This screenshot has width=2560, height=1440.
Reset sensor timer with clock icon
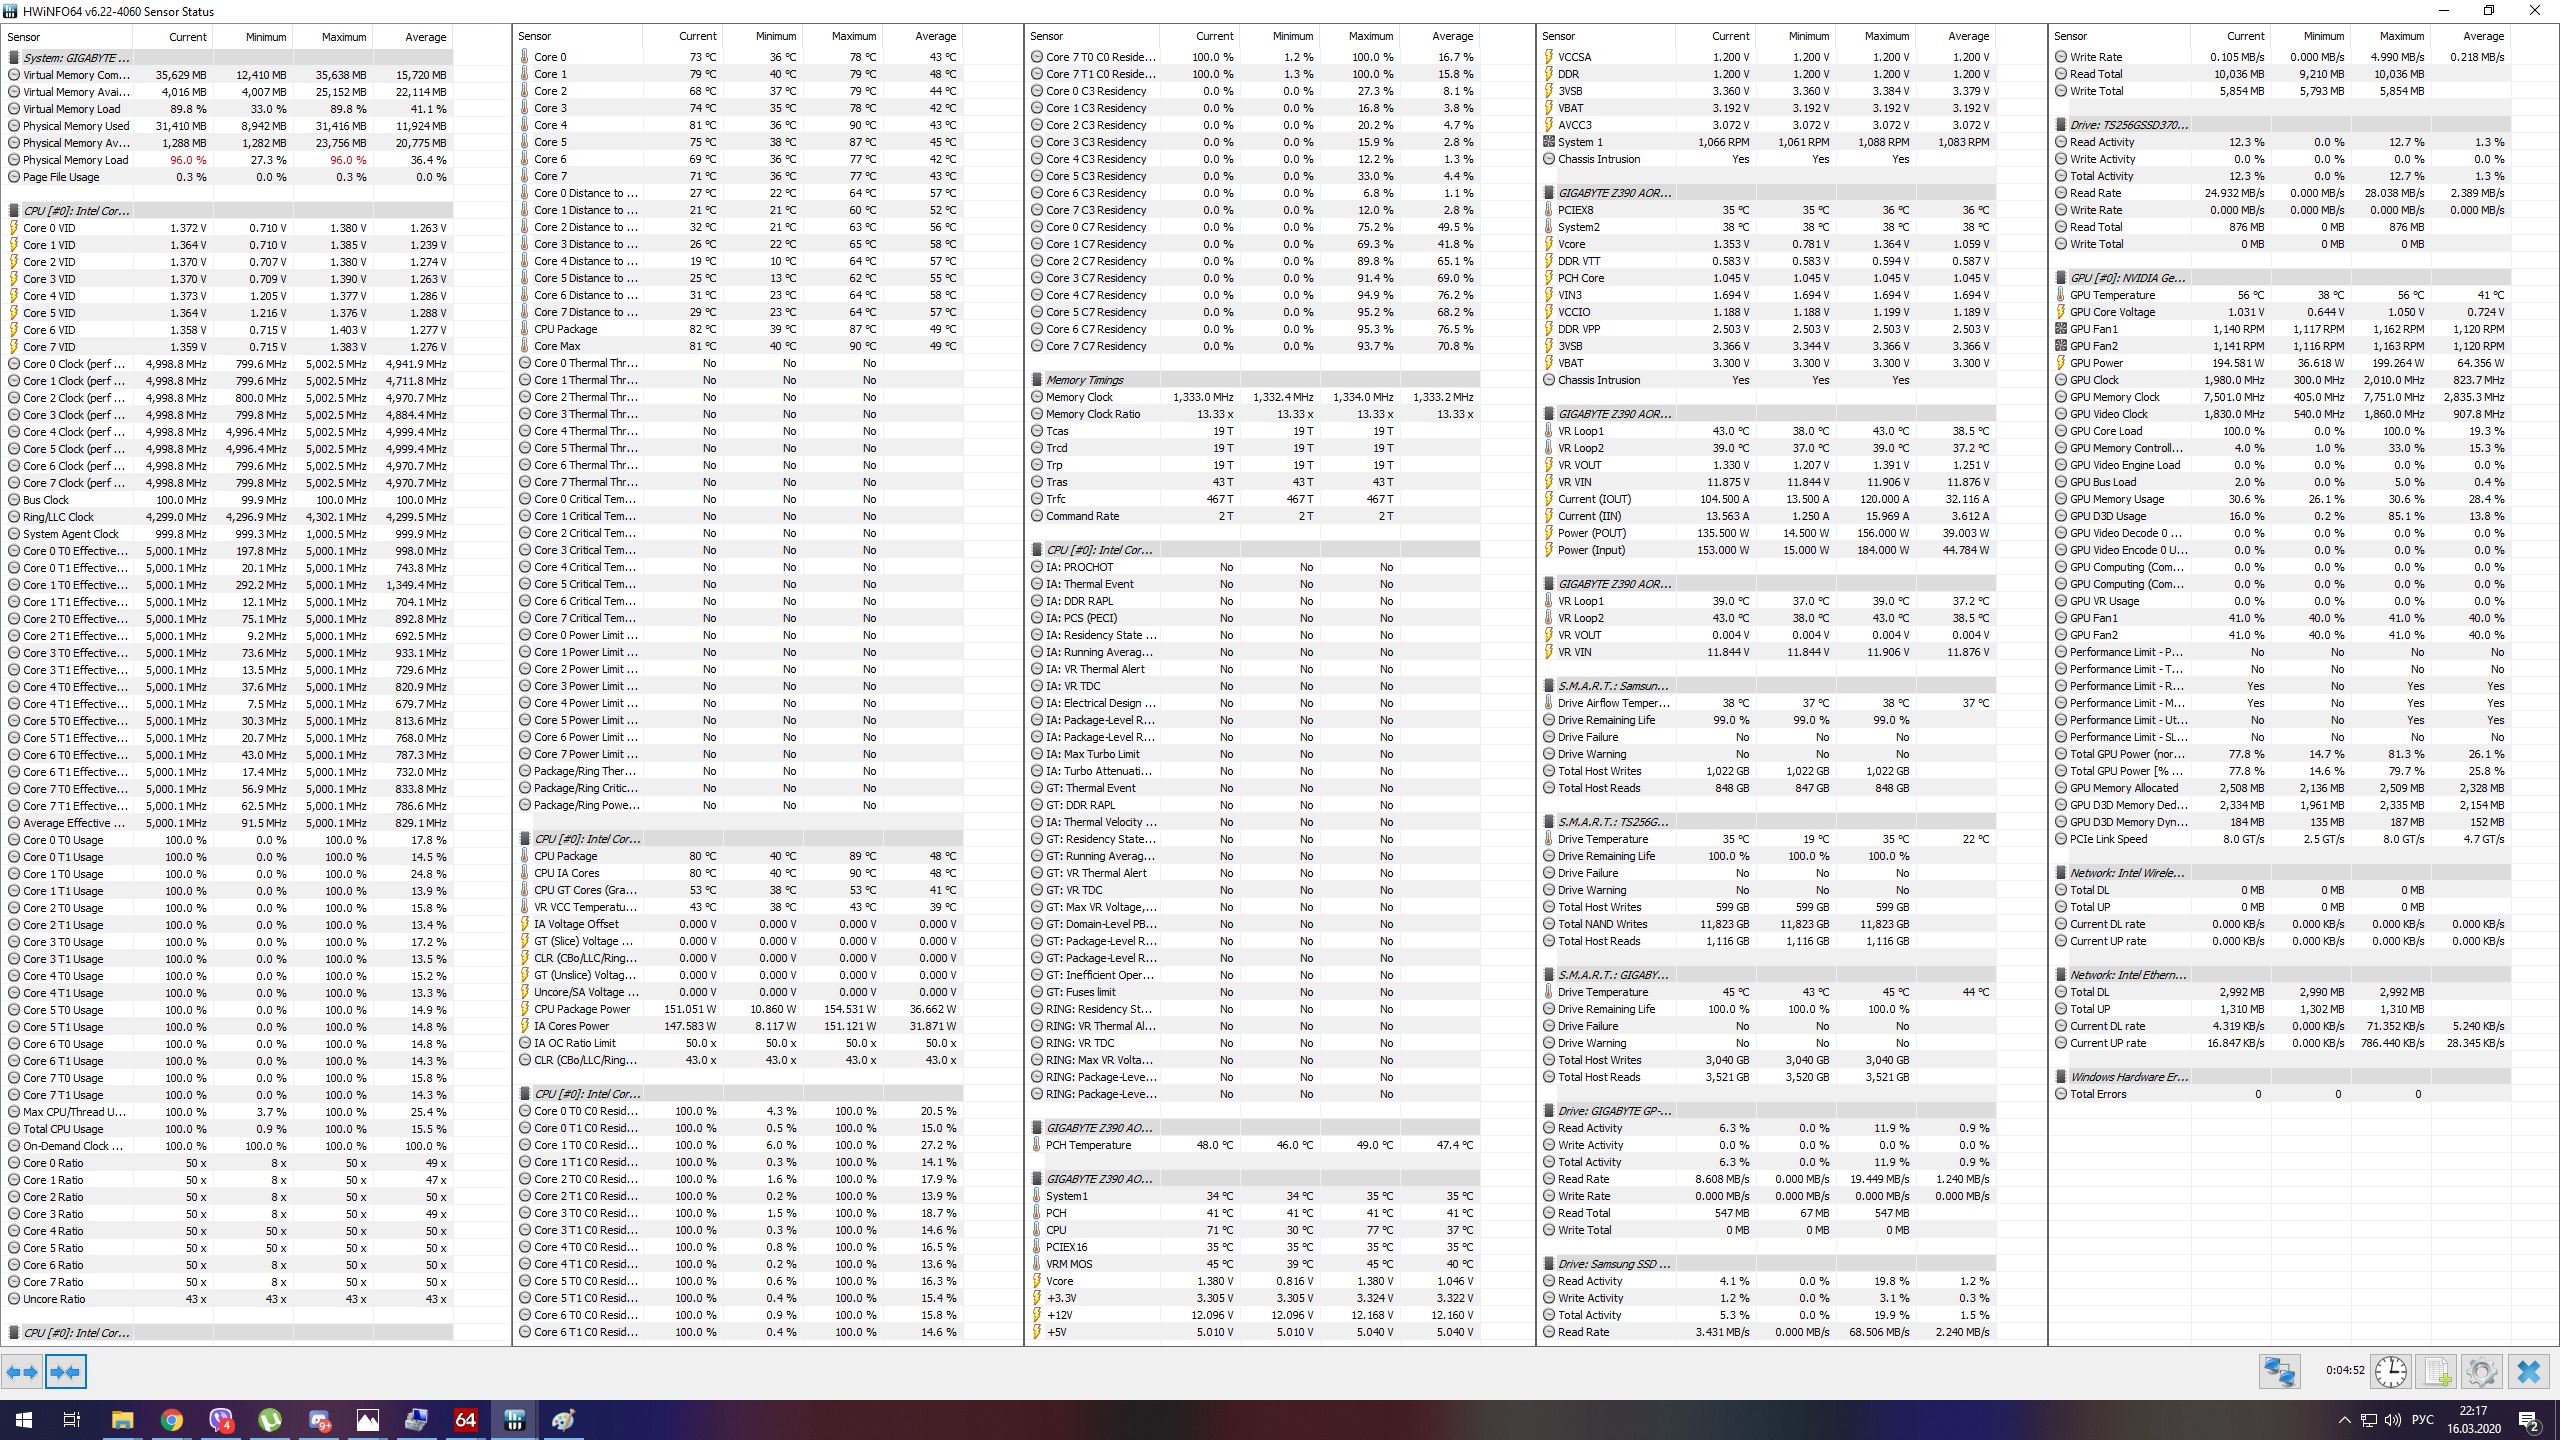pyautogui.click(x=2391, y=1372)
